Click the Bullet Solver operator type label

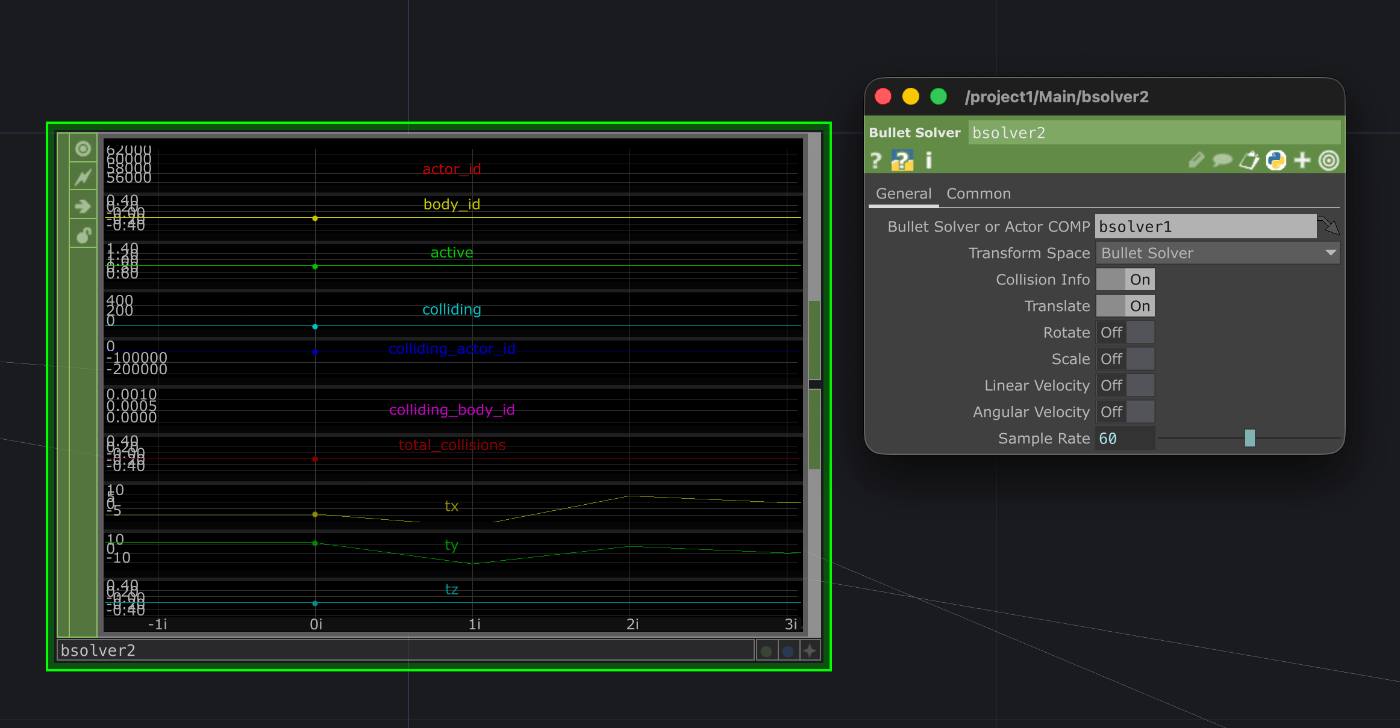coord(915,132)
